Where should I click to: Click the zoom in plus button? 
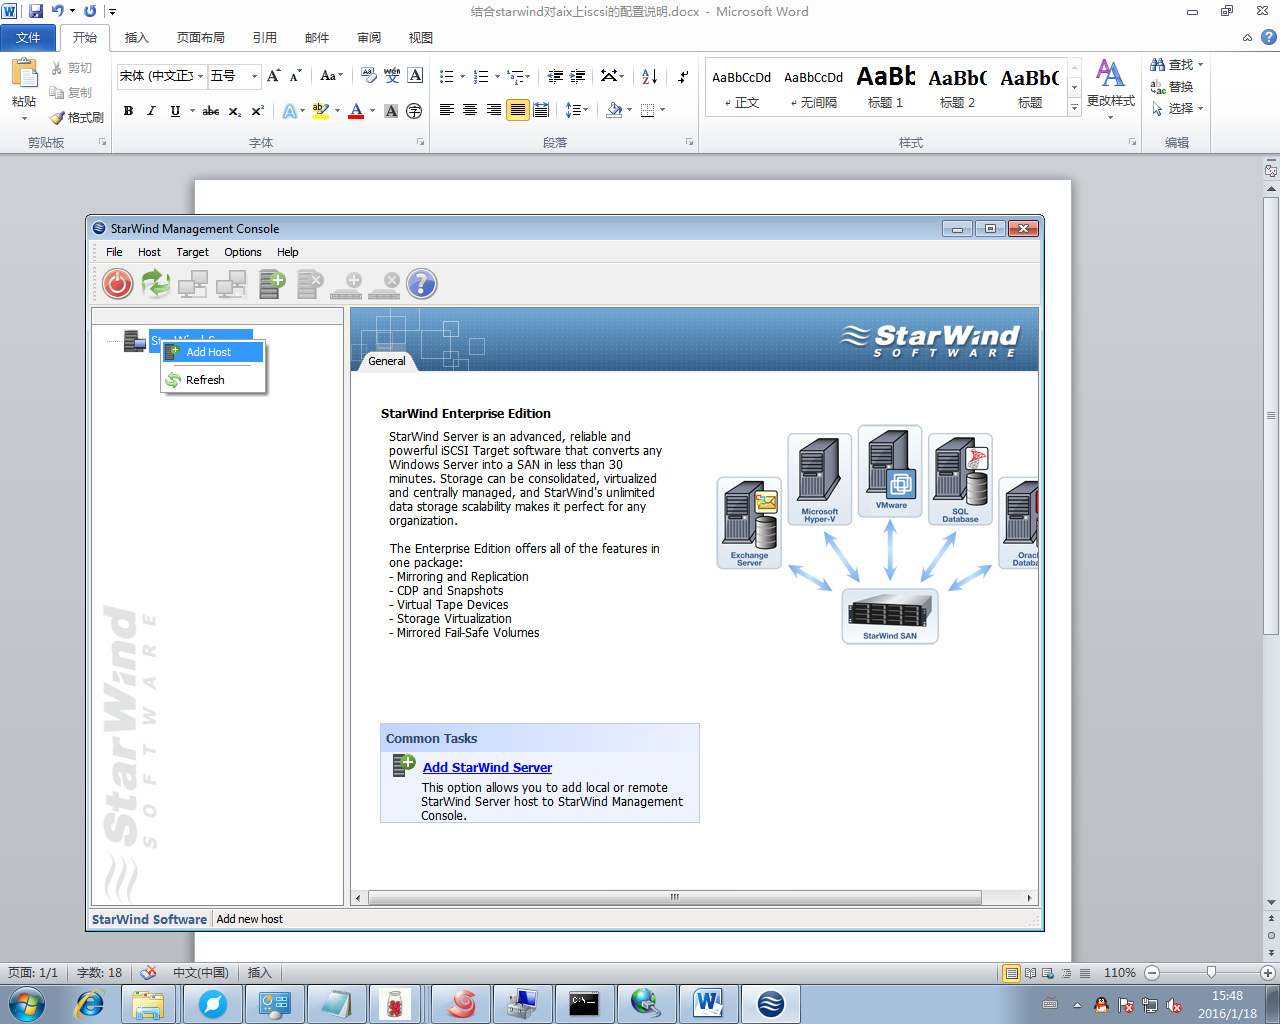click(x=1268, y=973)
